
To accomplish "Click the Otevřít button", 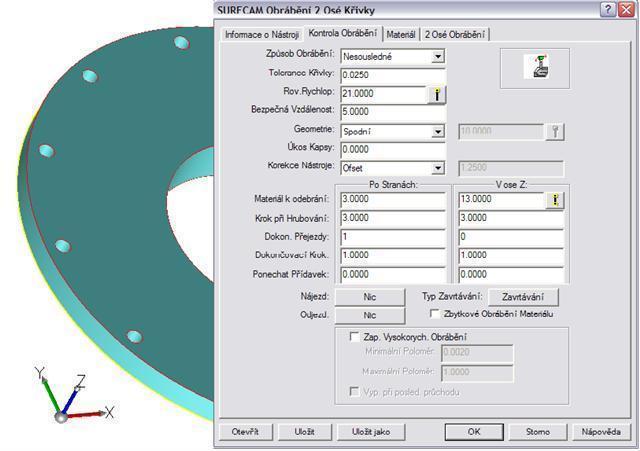I will coord(245,432).
